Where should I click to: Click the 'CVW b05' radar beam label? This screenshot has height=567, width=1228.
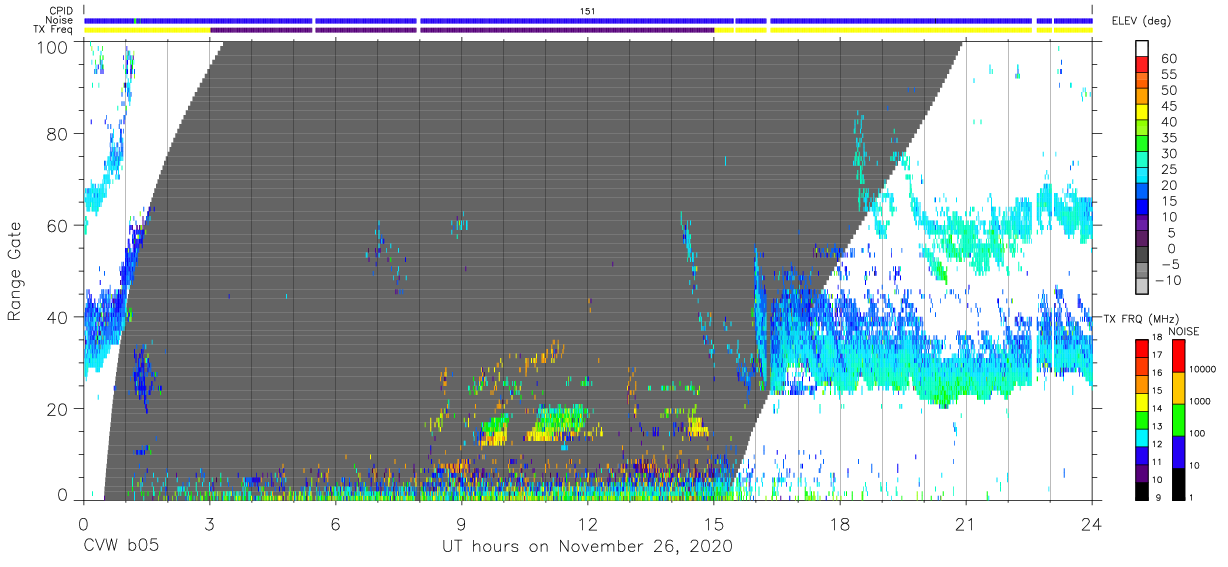[121, 547]
